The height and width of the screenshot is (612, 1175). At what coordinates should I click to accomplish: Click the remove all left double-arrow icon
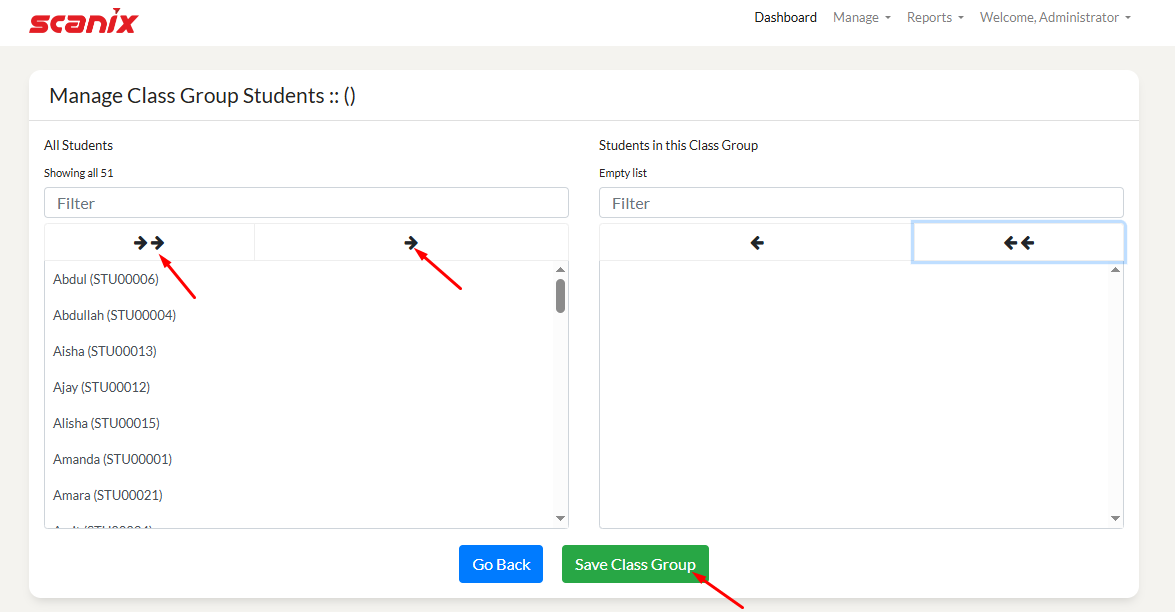tap(1018, 243)
